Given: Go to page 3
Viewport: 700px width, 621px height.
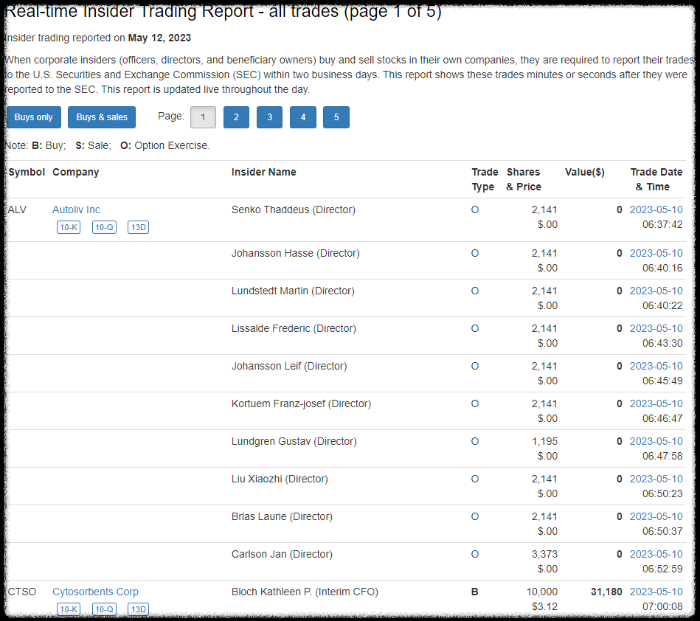Looking at the screenshot, I should click(270, 117).
